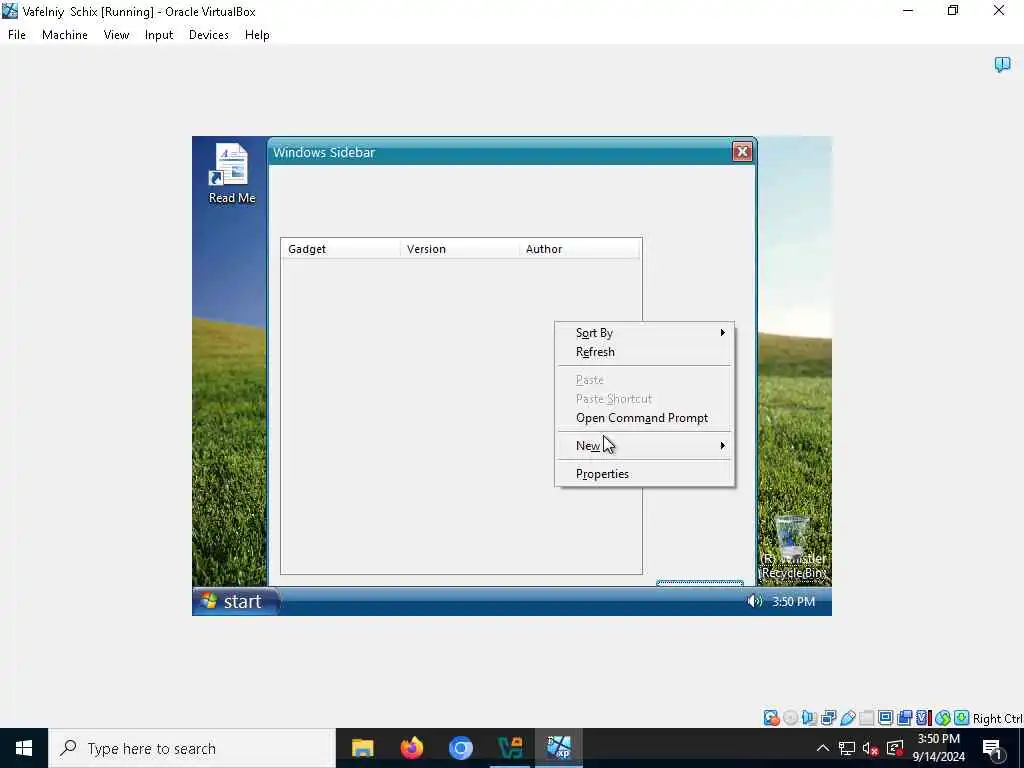Open host action center notifications

click(993, 748)
